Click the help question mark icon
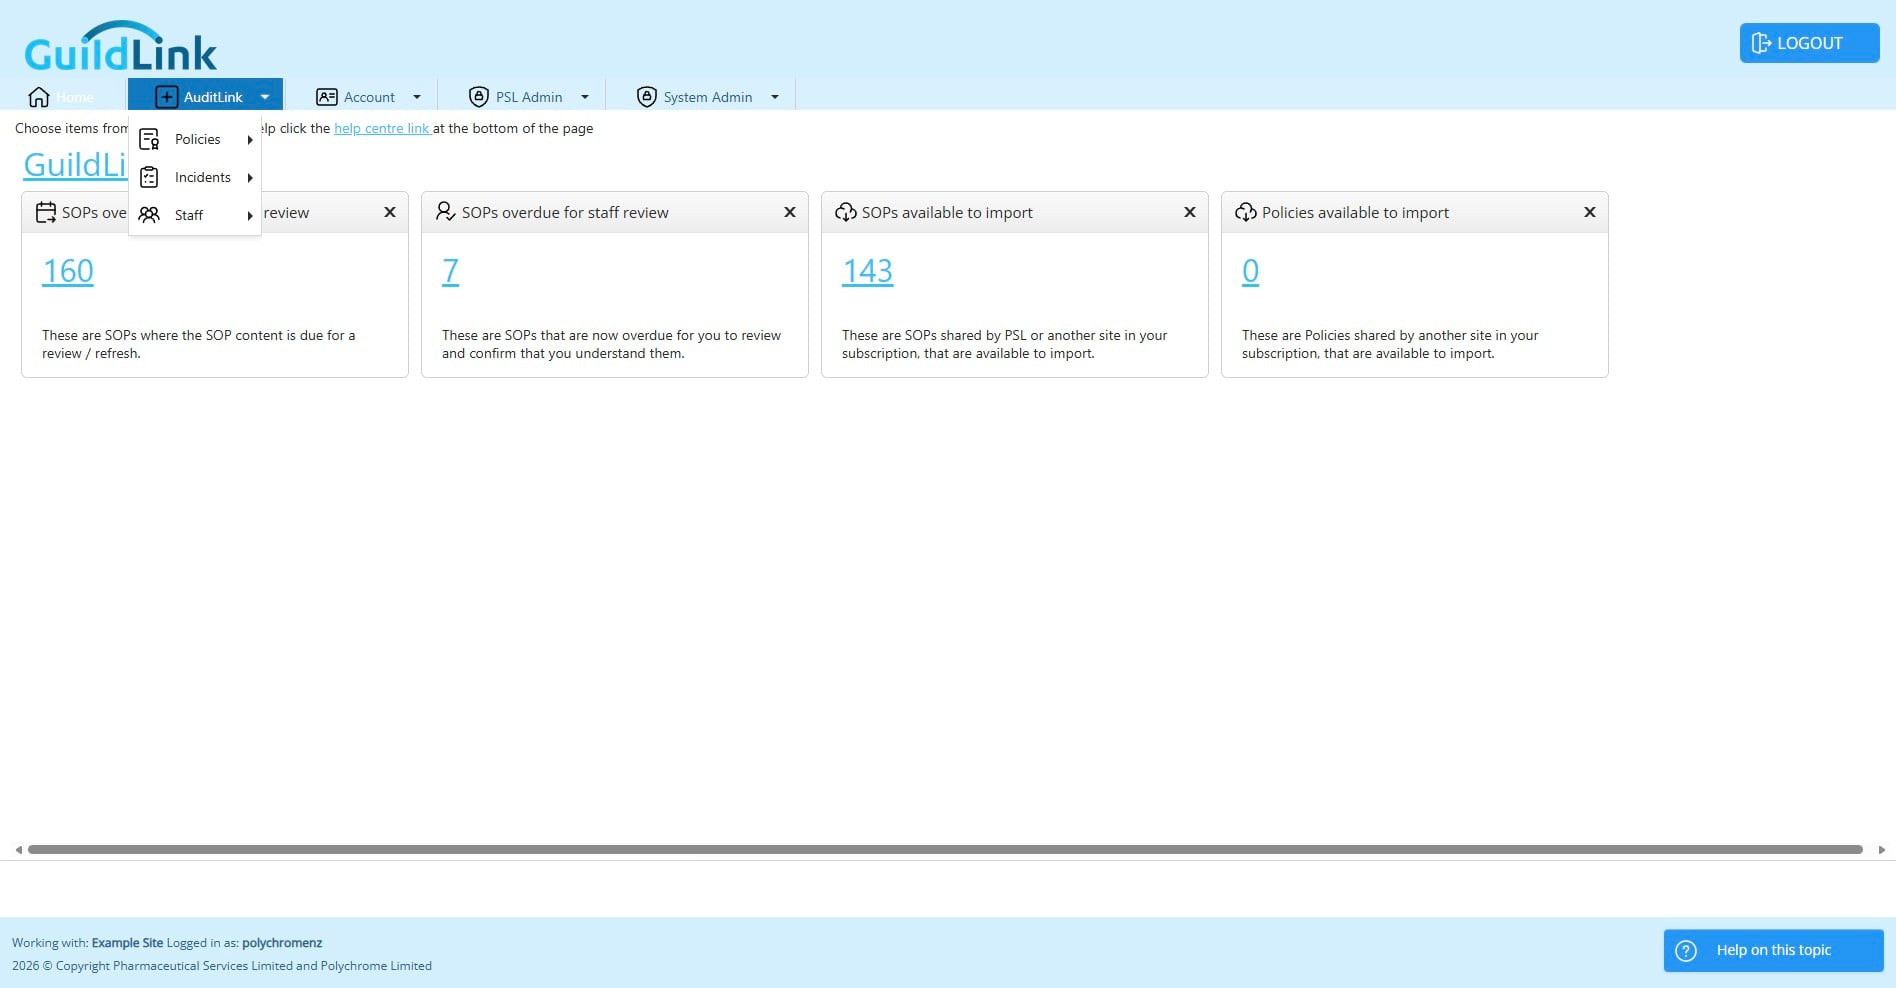 (x=1686, y=951)
